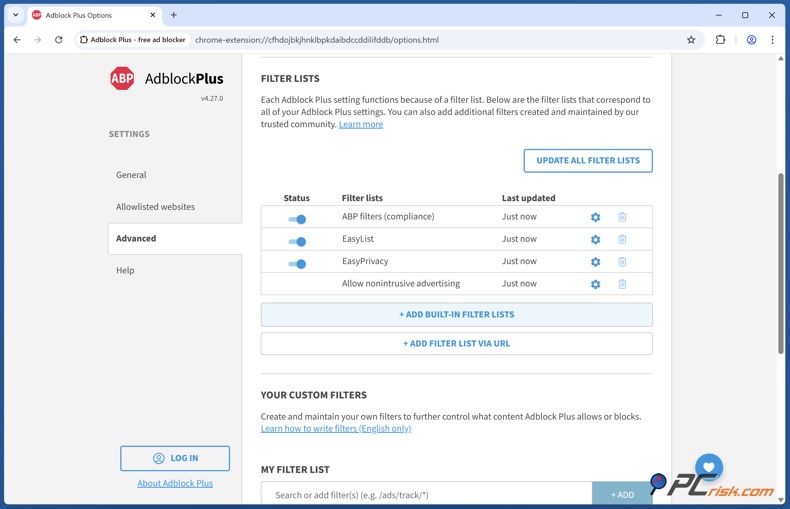The height and width of the screenshot is (509, 790).
Task: Close the Adblock Plus Options tab
Action: (x=153, y=15)
